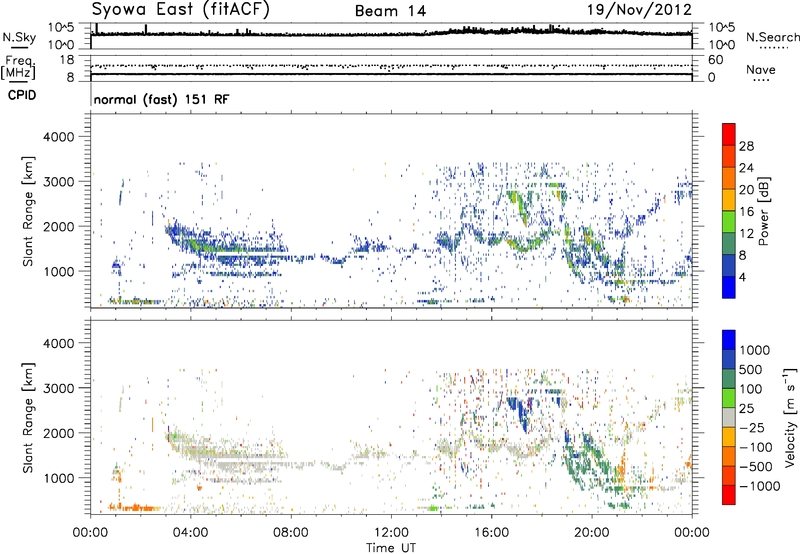Viewport: 800px width, 554px height.
Task: Click the "-100" value on the velocity color bar
Action: [756, 447]
